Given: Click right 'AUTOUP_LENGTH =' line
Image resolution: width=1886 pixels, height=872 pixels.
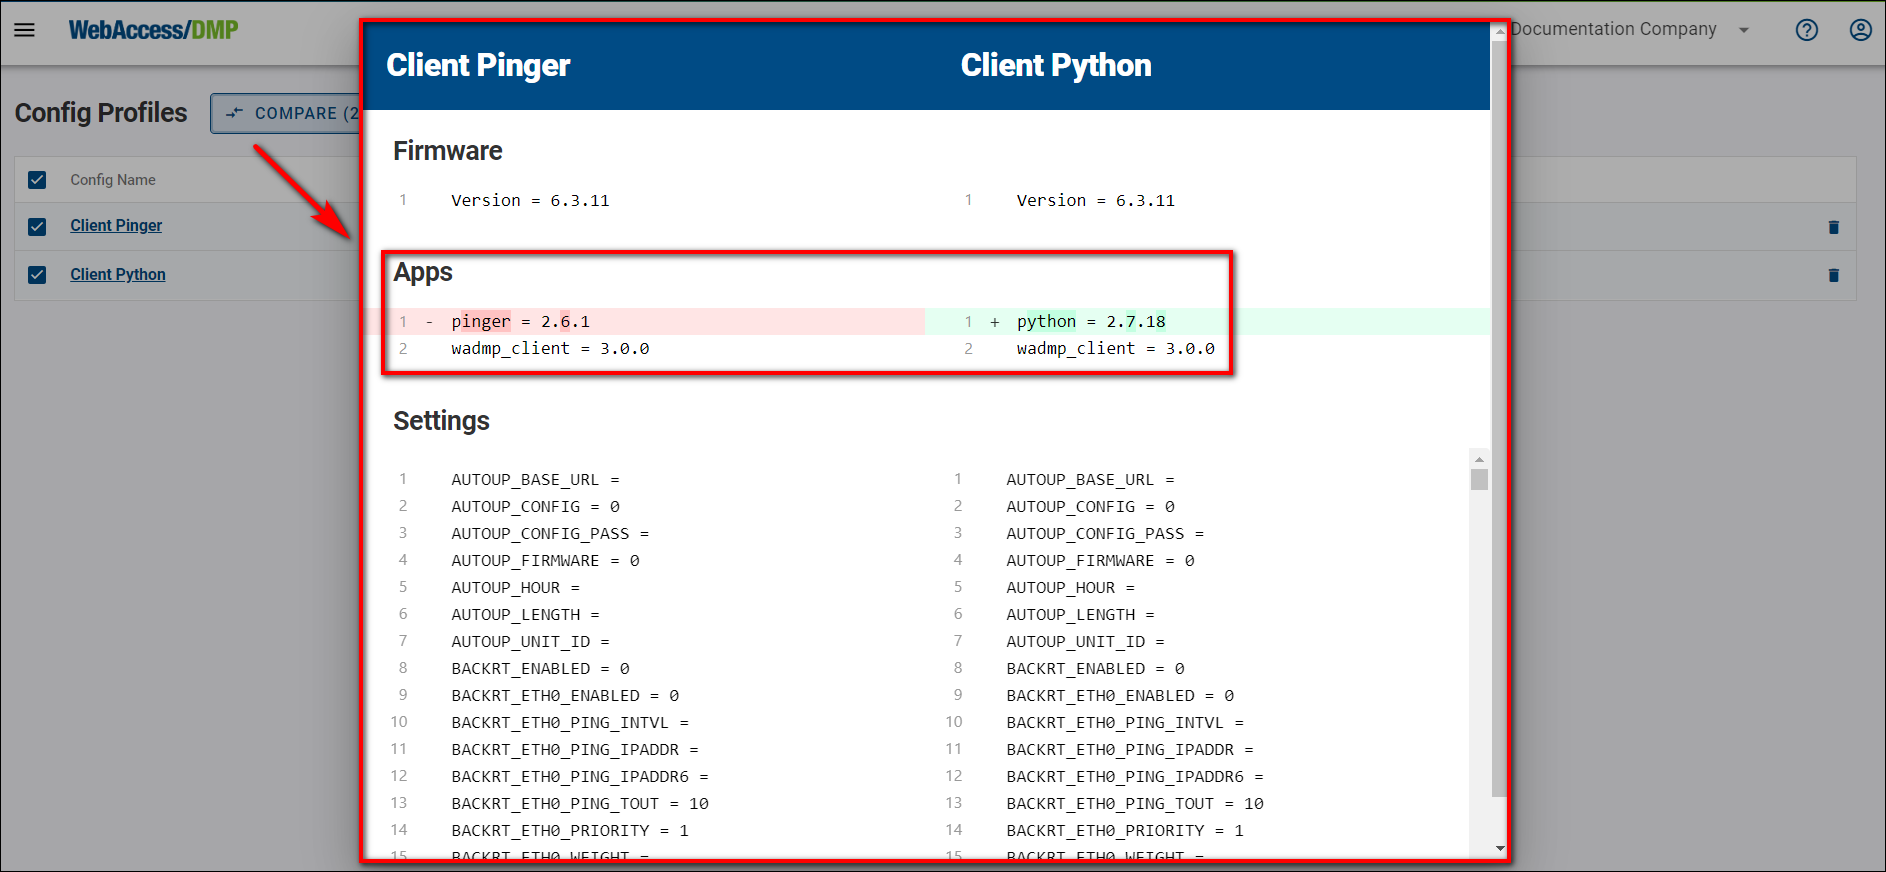Looking at the screenshot, I should click(x=1080, y=615).
